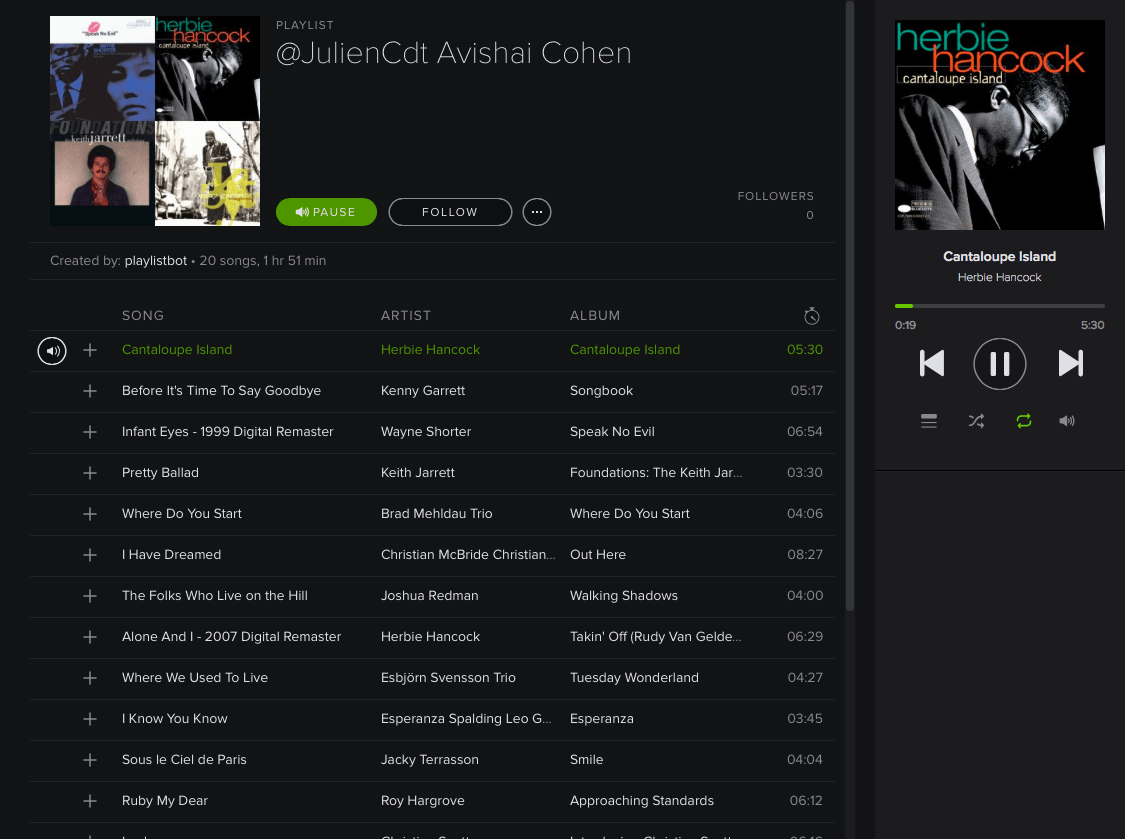
Task: Toggle shuffle mode
Action: click(x=976, y=421)
